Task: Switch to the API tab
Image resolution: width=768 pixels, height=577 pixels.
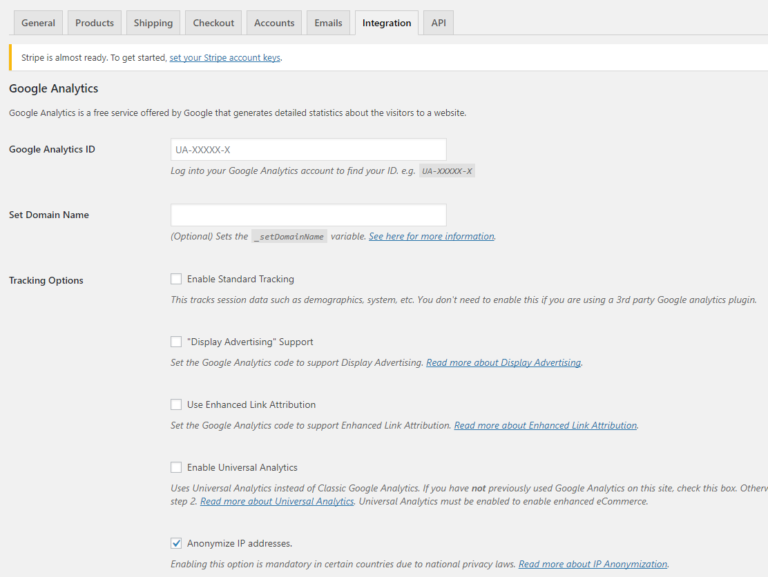Action: point(438,23)
